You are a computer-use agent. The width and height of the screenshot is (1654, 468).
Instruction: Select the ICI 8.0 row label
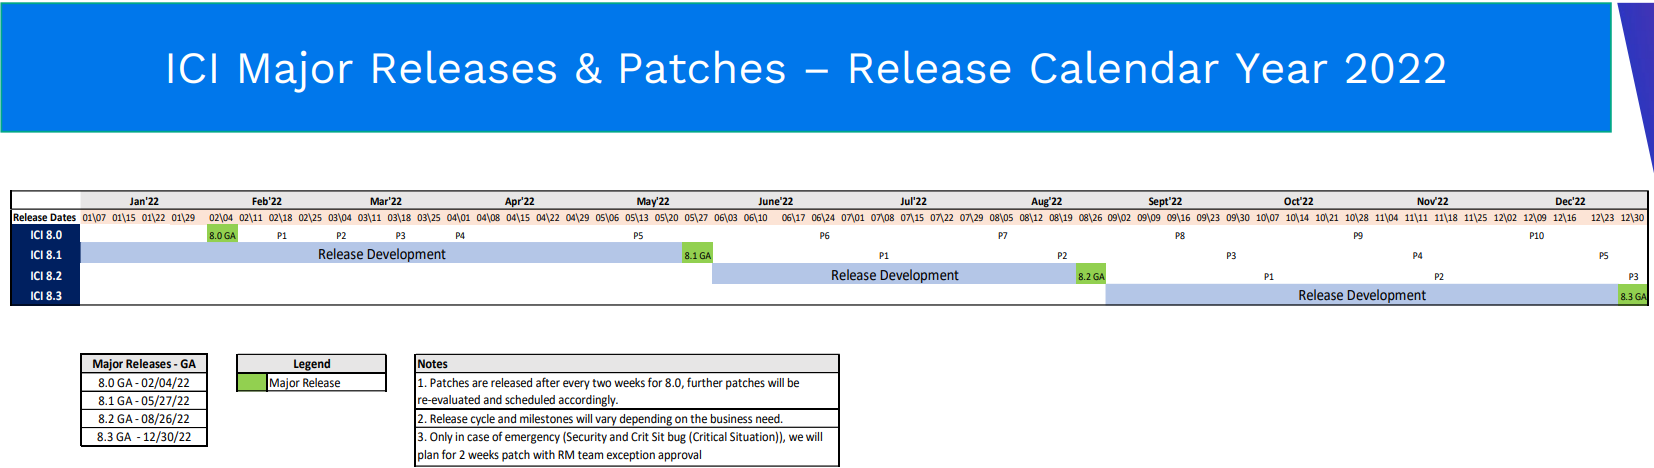[46, 236]
